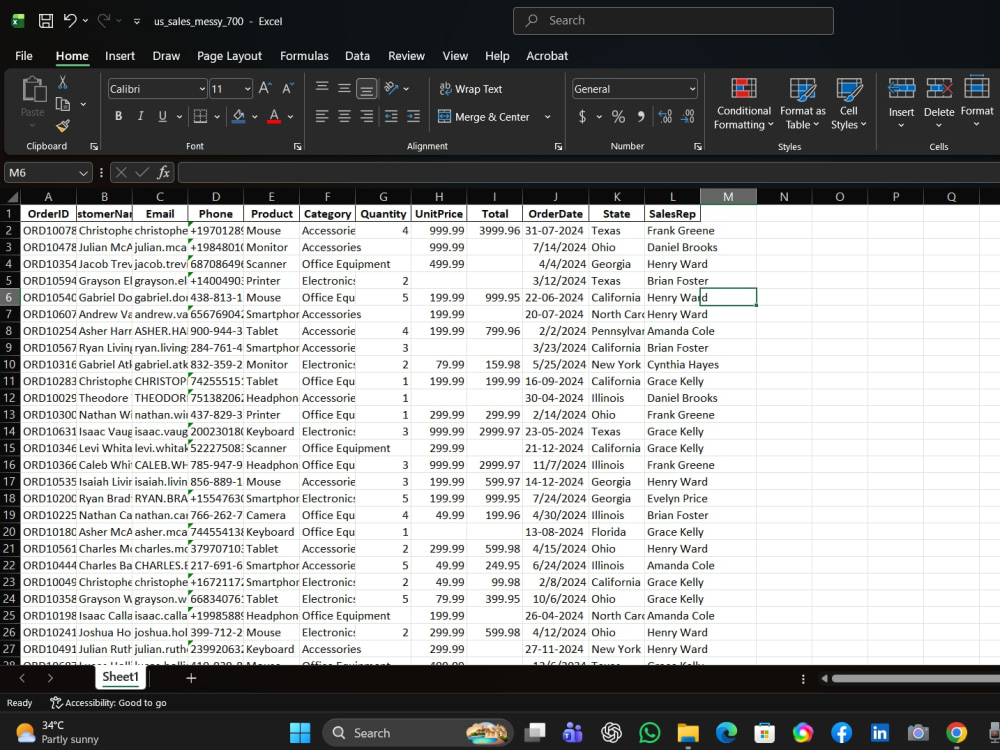Click the Percent Style icon
The width and height of the screenshot is (1000, 750).
[x=618, y=117]
